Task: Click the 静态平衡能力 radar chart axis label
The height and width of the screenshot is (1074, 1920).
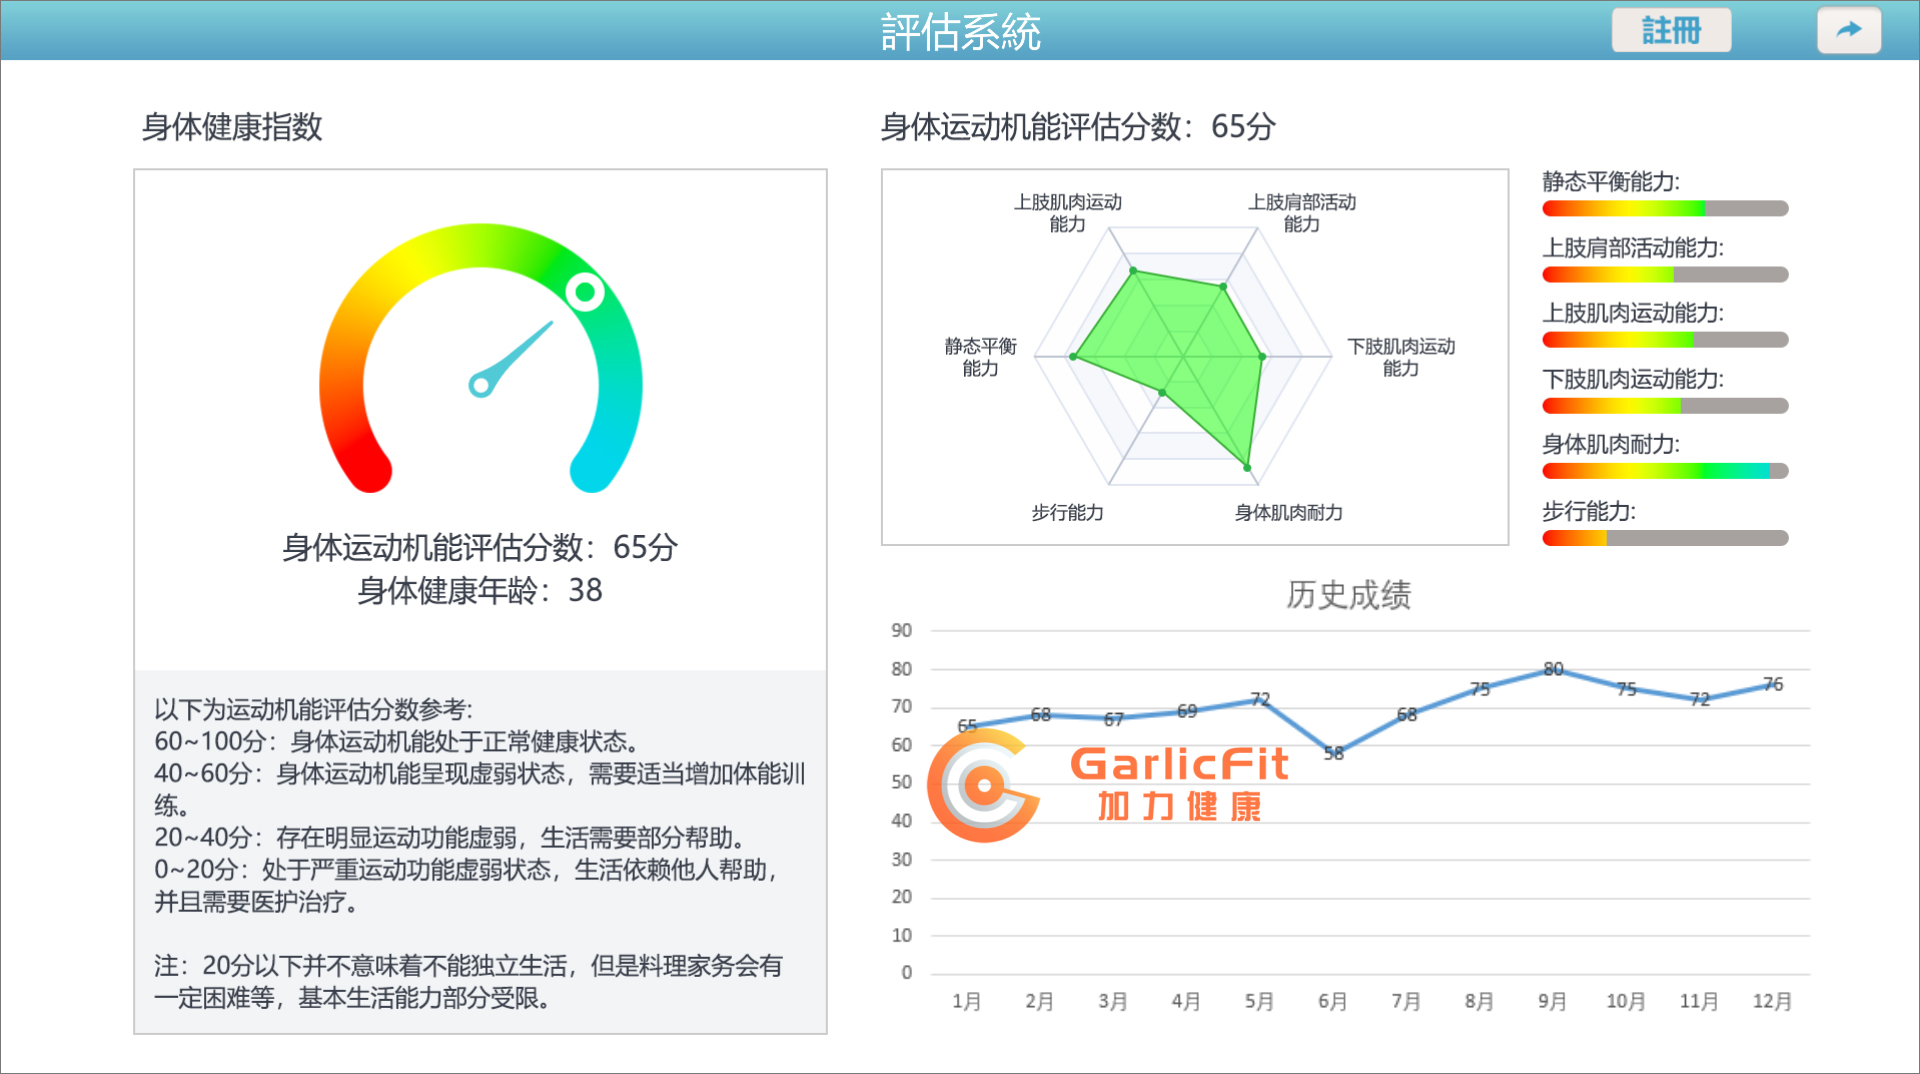Action: click(980, 357)
